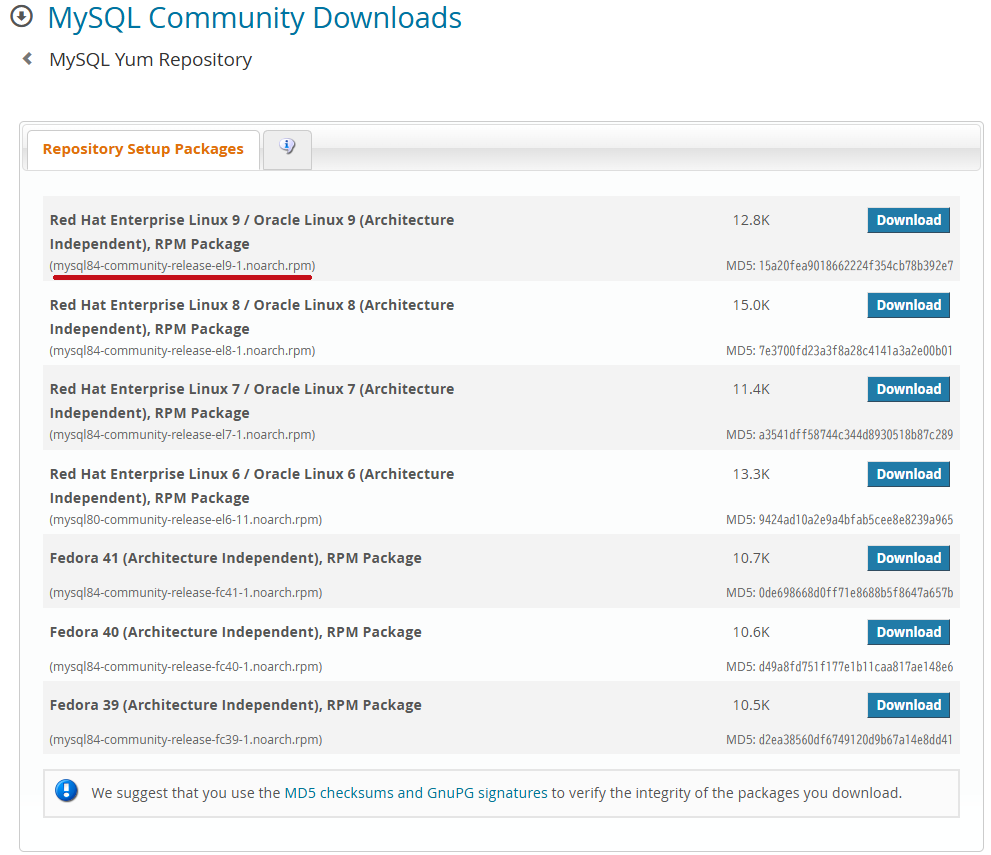Click filename mysql84-community-release-el8-1.noarch.rpm
The width and height of the screenshot is (991, 855).
182,351
